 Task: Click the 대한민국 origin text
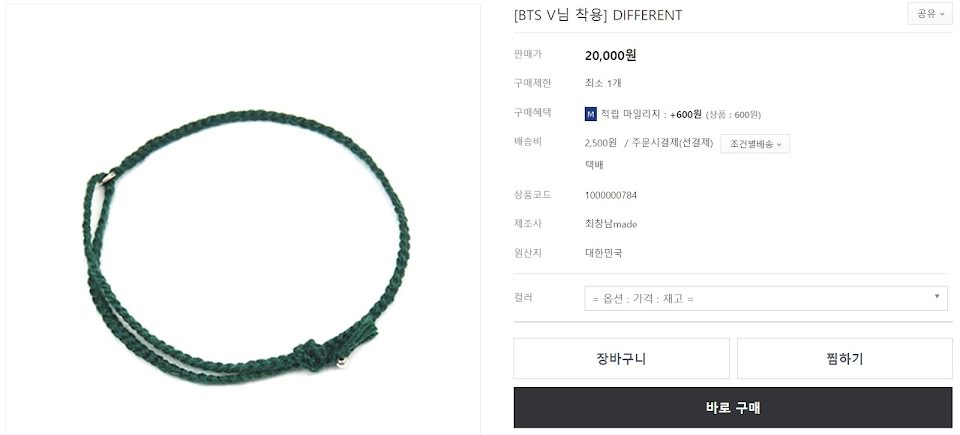coord(603,253)
